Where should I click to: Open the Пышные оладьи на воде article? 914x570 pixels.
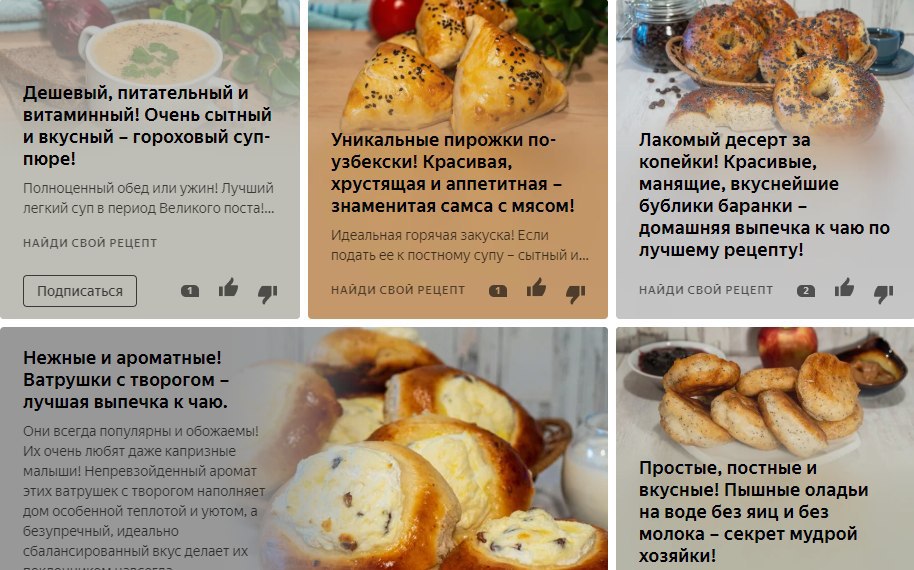(754, 511)
